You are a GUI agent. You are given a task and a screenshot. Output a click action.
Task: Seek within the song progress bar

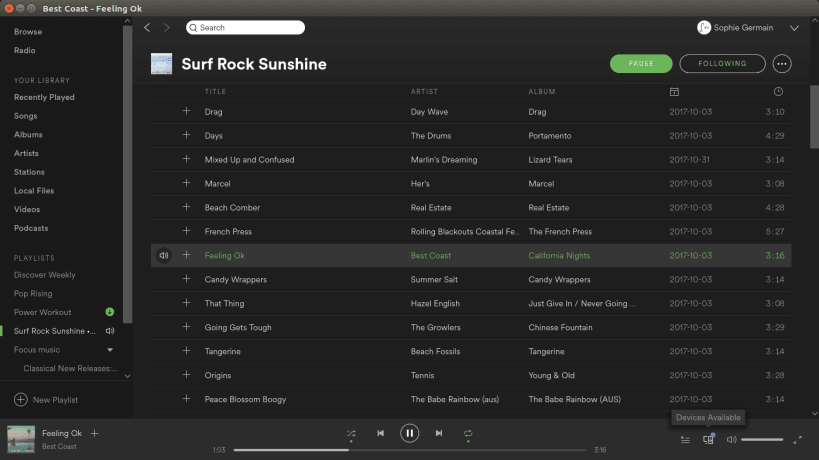pos(410,450)
